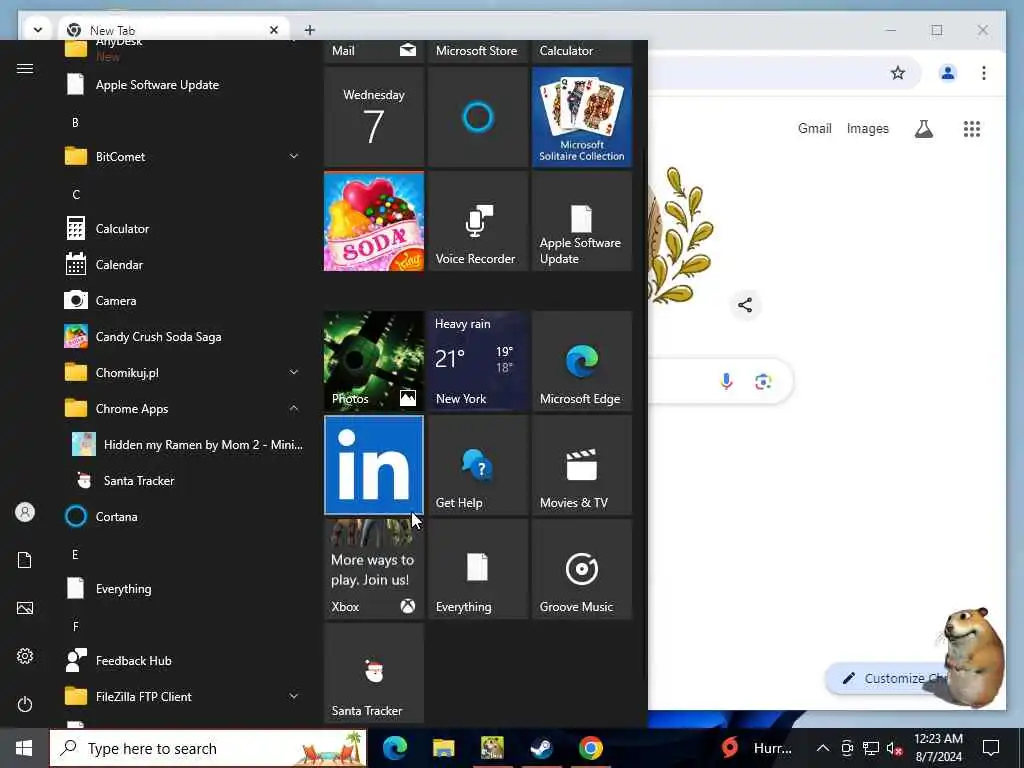Open Documents from Start sidebar
This screenshot has height=768, width=1024.
(x=25, y=560)
